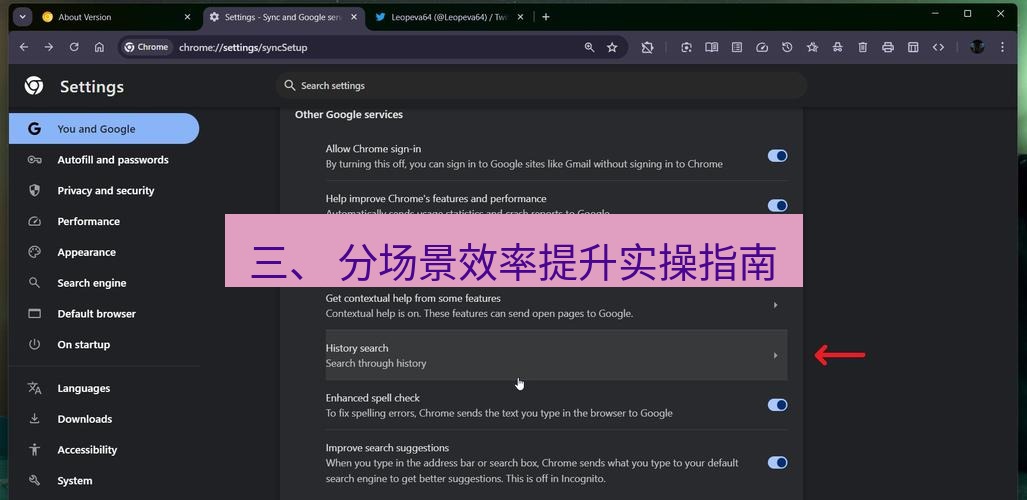Open On startup settings section
Viewport: 1027px width, 500px height.
[x=103, y=345]
